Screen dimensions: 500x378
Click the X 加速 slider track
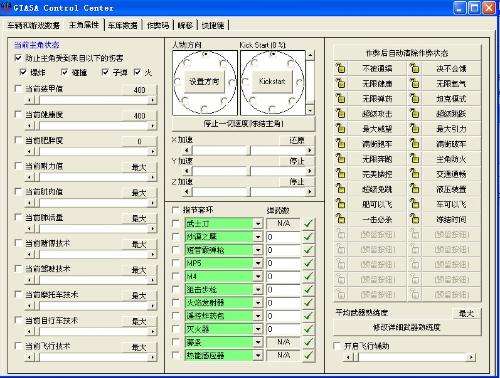point(249,150)
